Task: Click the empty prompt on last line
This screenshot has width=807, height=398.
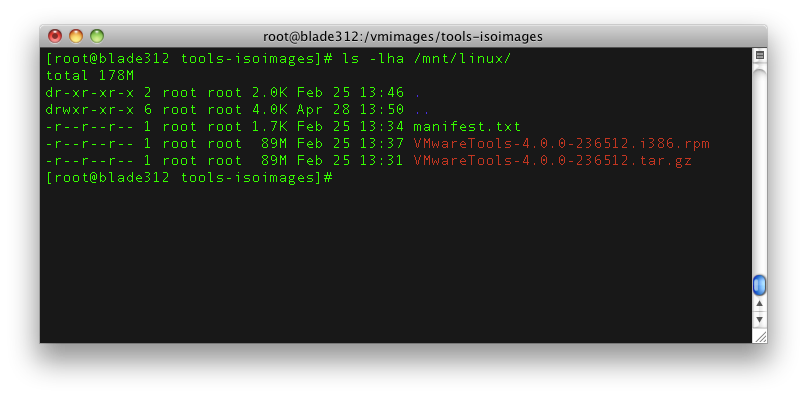Action: 189,178
